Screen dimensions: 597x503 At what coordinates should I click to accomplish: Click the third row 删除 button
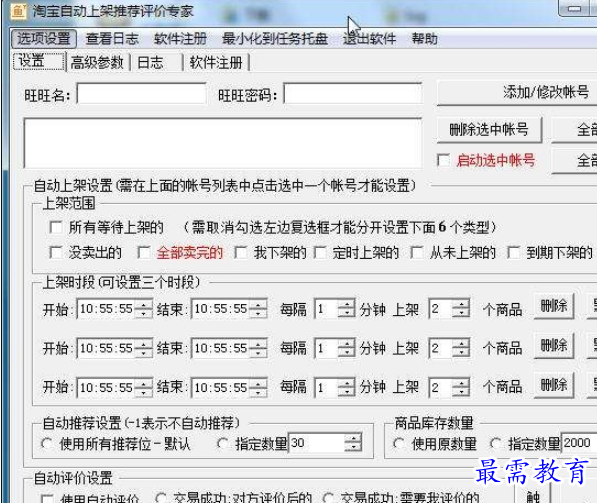[x=554, y=385]
